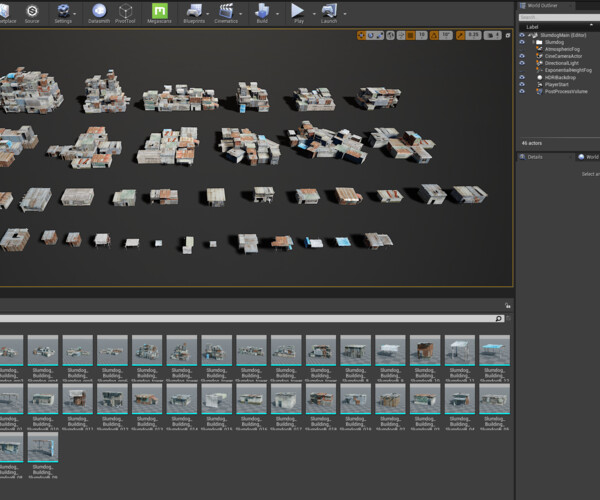Select the rotate gizmo mode in viewport
This screenshot has width=600, height=500.
(x=370, y=36)
